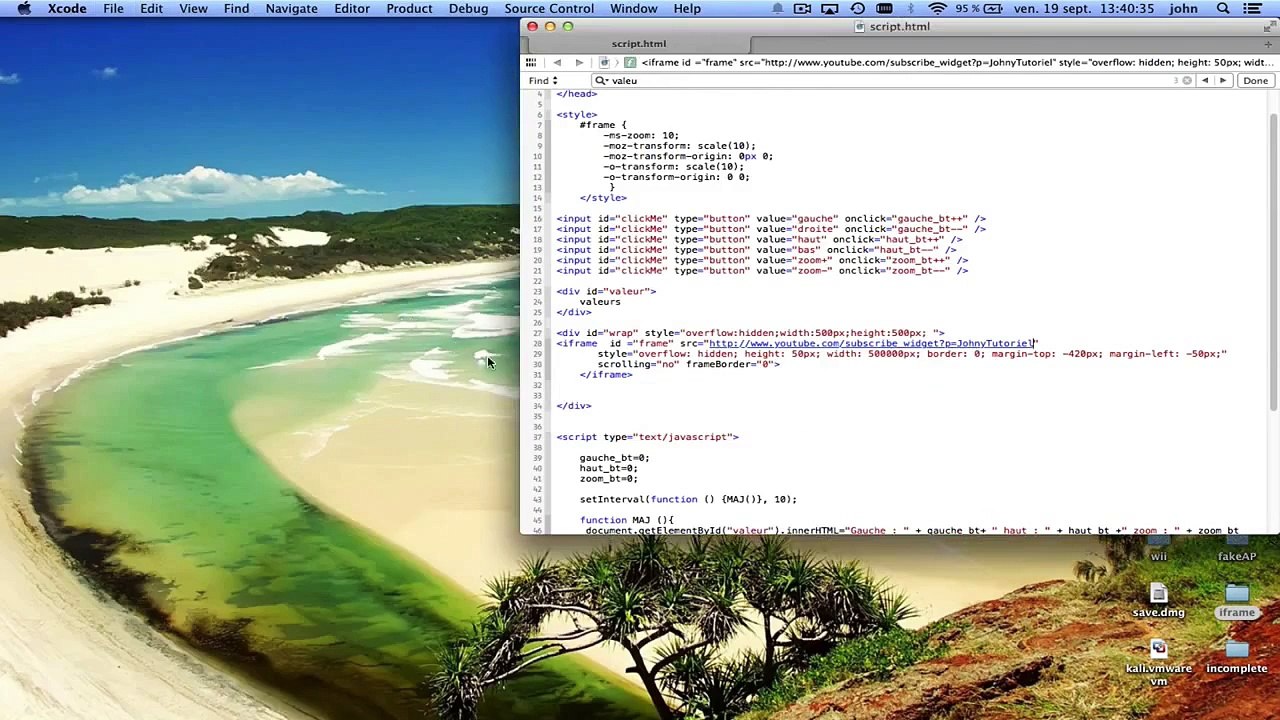Select save.dmg desktop file
This screenshot has width=1280, height=720.
click(1158, 601)
